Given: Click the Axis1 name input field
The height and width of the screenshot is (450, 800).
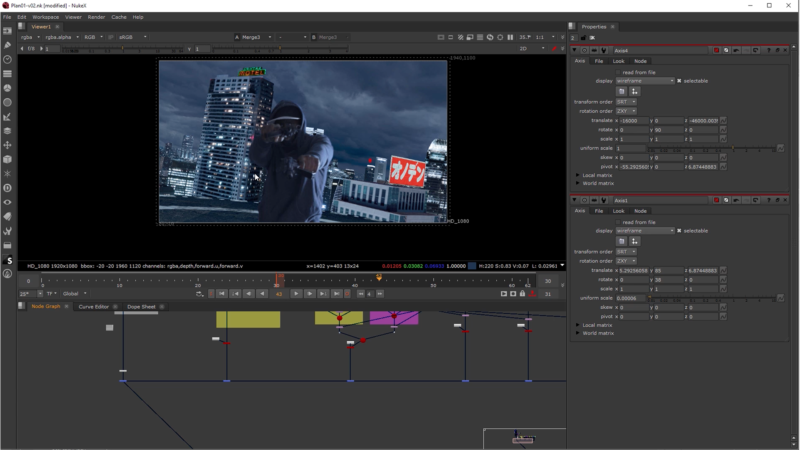Looking at the screenshot, I should 661,201.
